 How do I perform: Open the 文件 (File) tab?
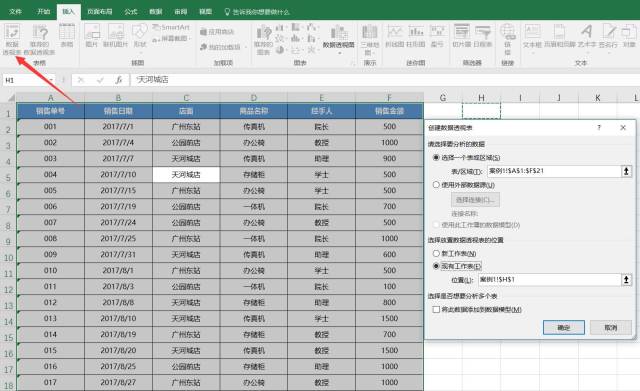(16, 11)
